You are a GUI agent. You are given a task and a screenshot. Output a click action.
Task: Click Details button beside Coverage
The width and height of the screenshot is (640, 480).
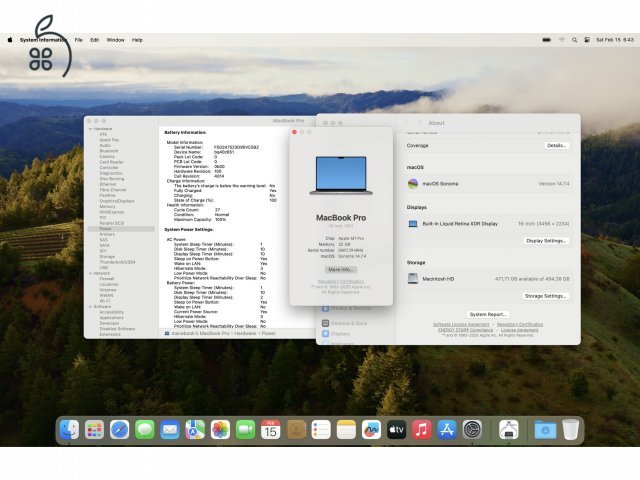point(557,145)
